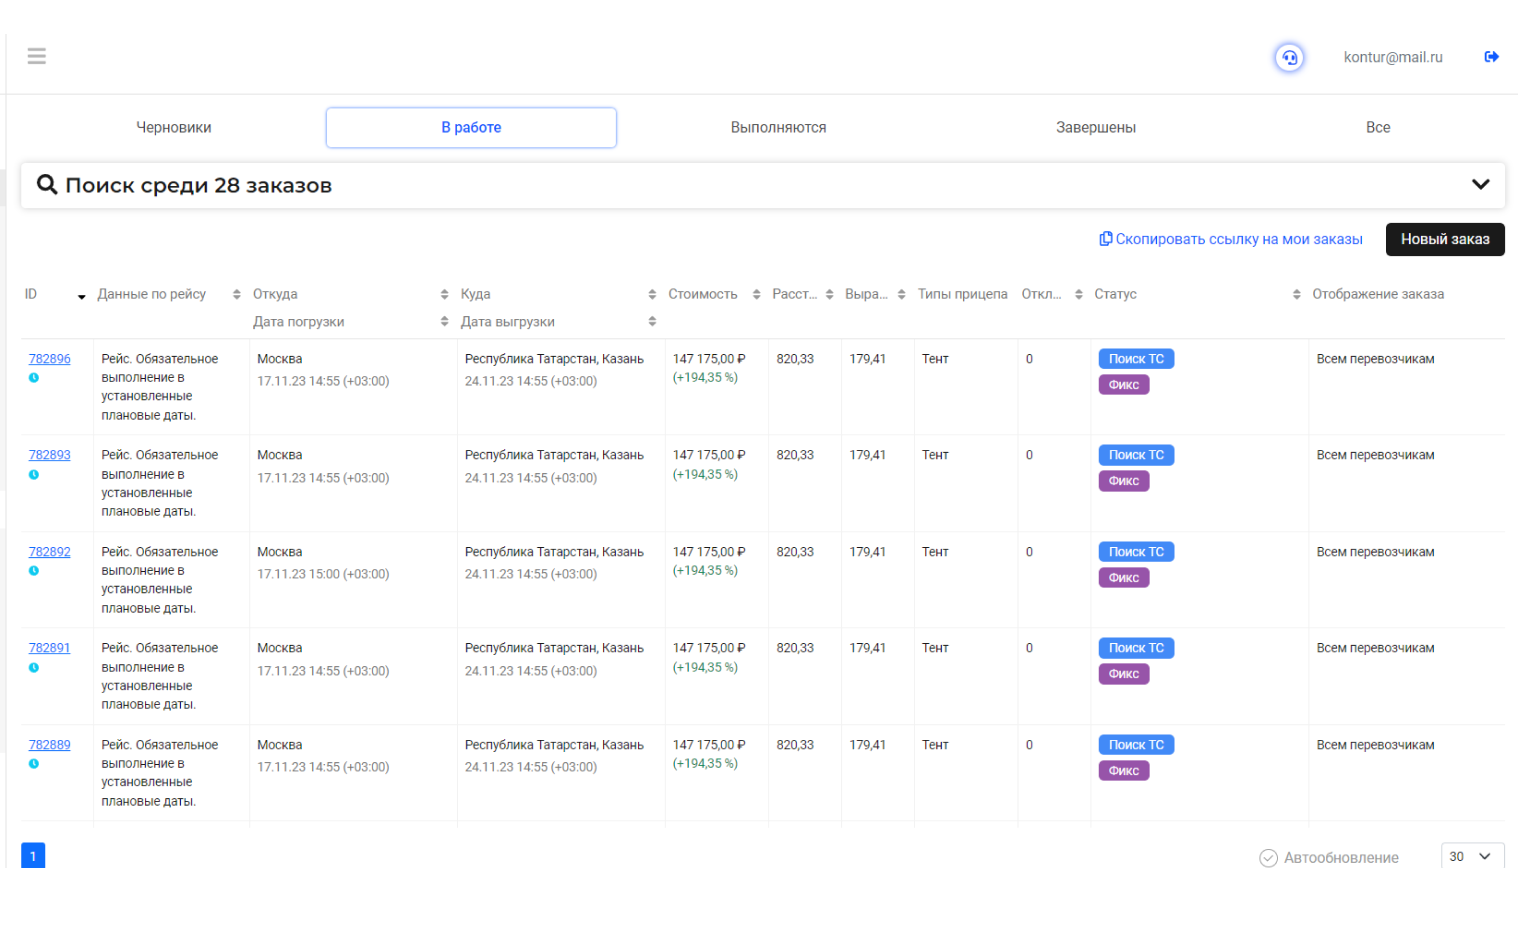Click the clock icon under order 782892
This screenshot has height=929, width=1518.
pyautogui.click(x=34, y=571)
